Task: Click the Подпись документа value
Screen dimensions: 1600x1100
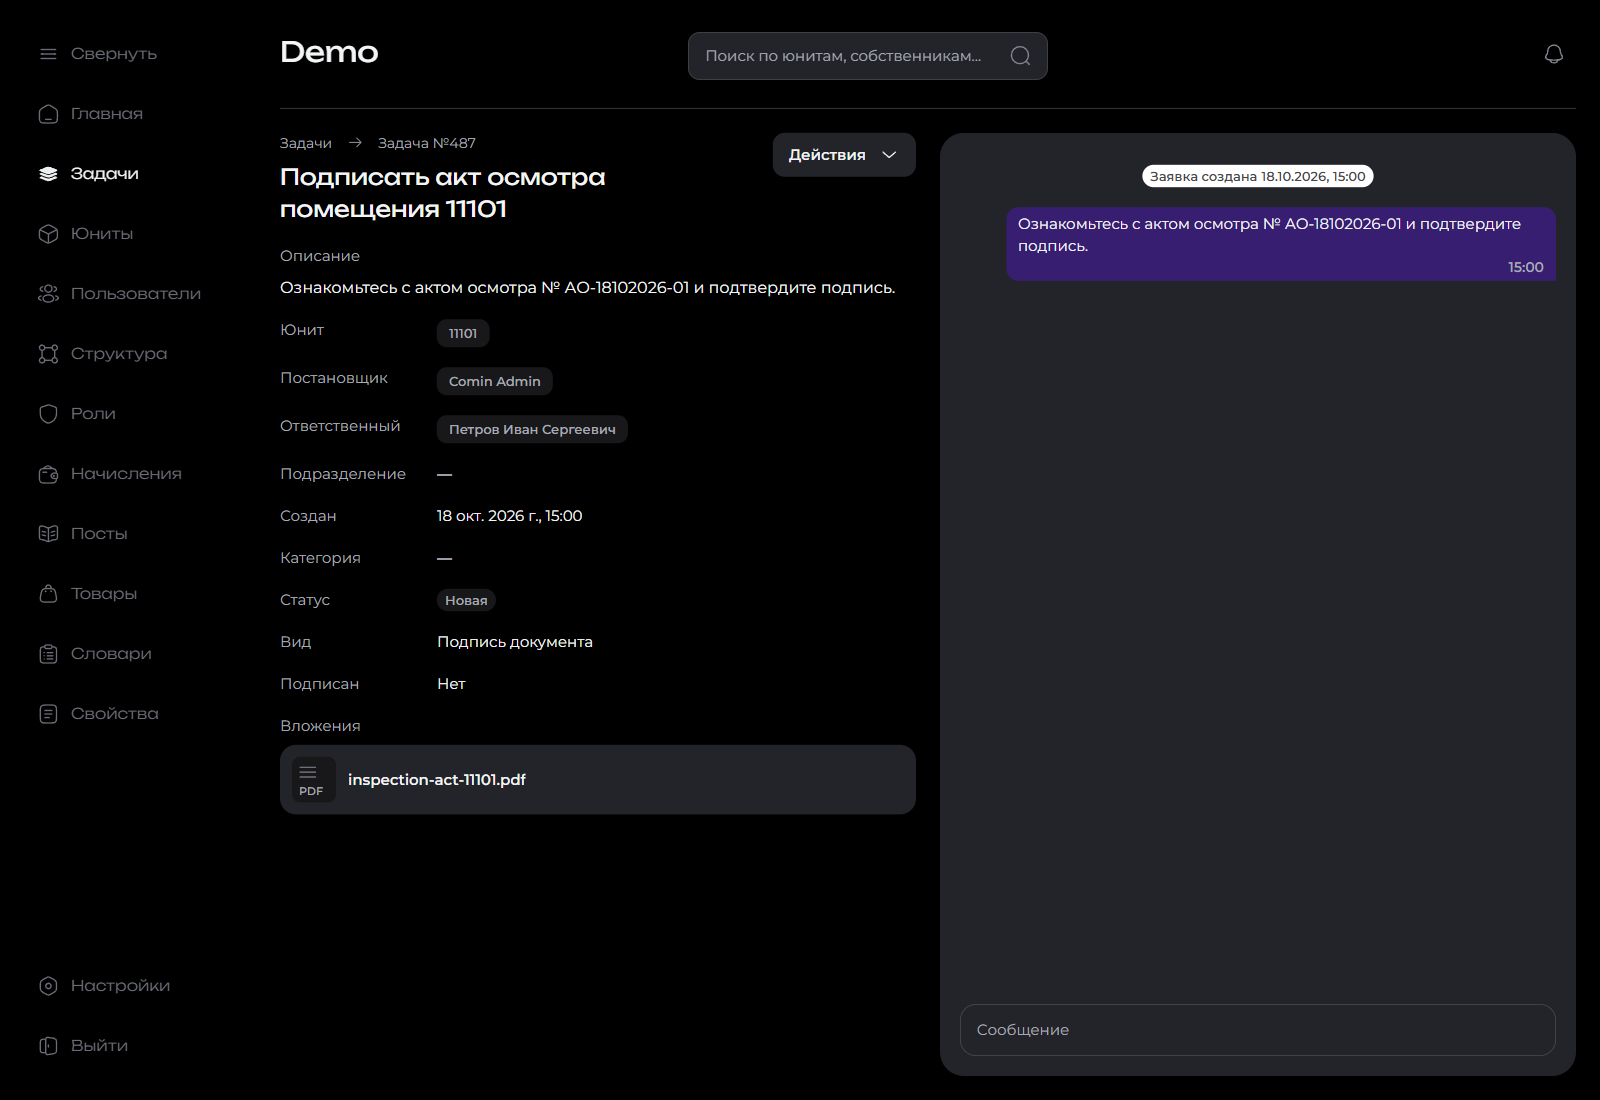Action: 515,642
